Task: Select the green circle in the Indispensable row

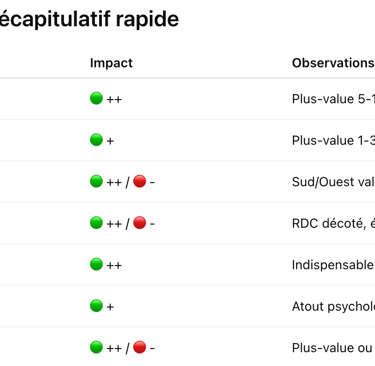Action: tap(96, 264)
